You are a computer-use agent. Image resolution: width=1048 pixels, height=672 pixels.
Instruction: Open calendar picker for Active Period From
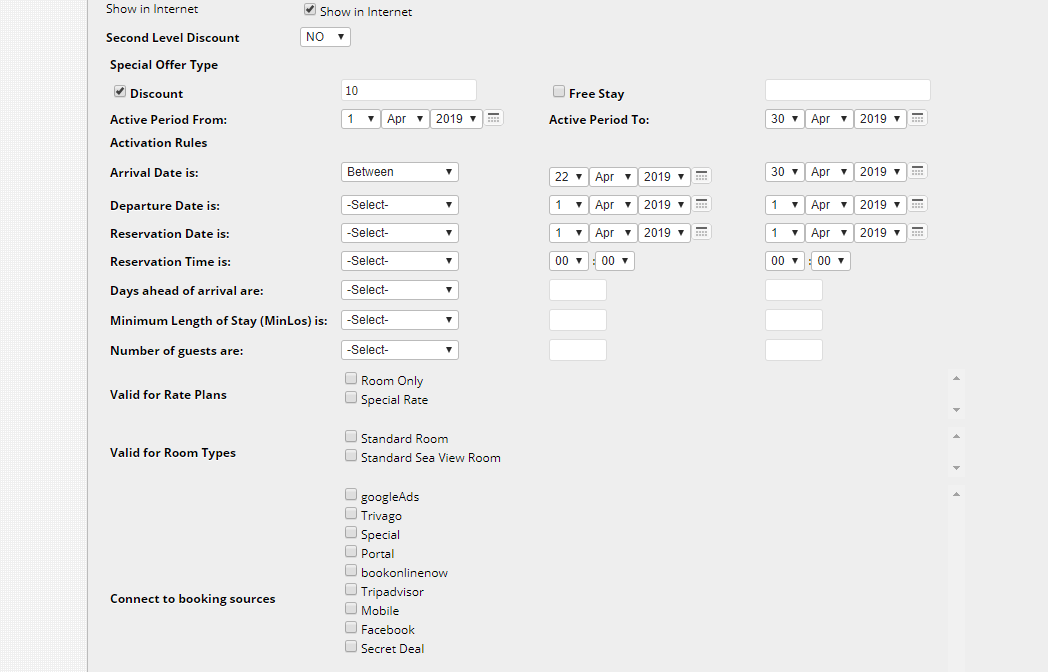pos(493,118)
